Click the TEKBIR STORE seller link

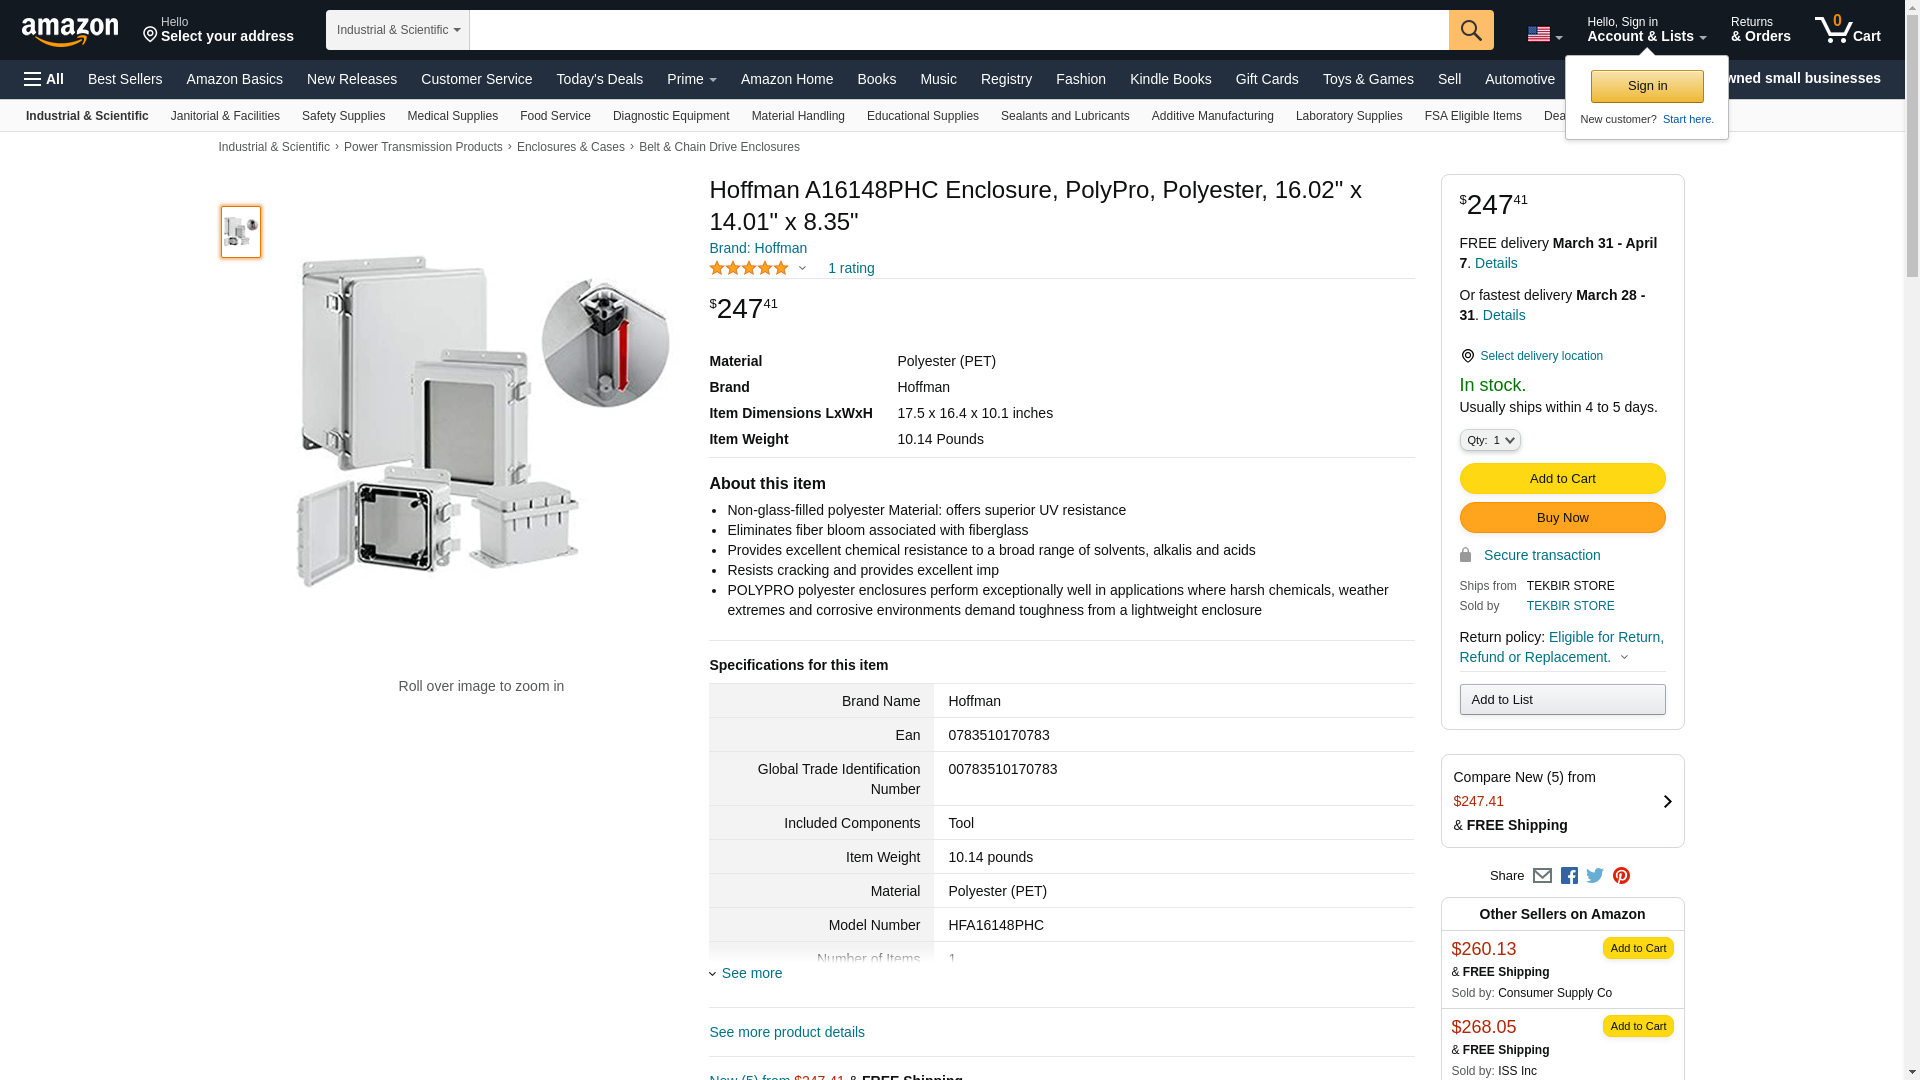click(1570, 606)
